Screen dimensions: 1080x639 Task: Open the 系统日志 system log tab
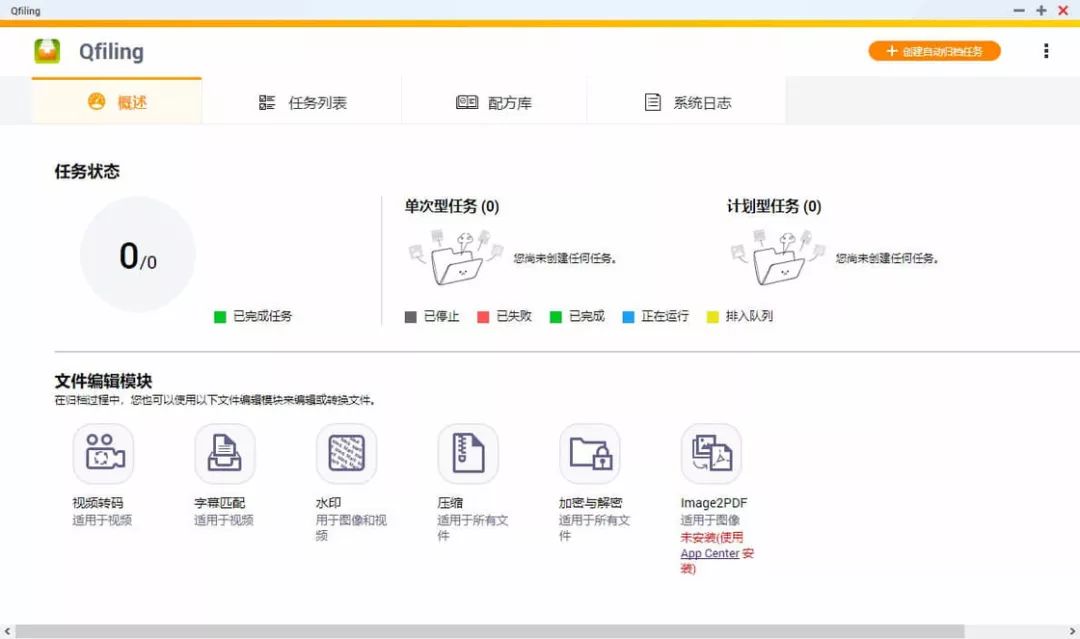pyautogui.click(x=687, y=103)
